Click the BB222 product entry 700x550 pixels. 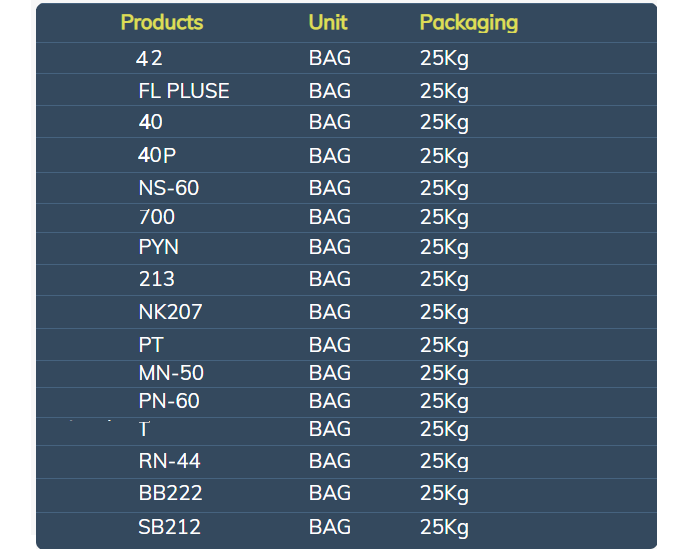tap(171, 493)
